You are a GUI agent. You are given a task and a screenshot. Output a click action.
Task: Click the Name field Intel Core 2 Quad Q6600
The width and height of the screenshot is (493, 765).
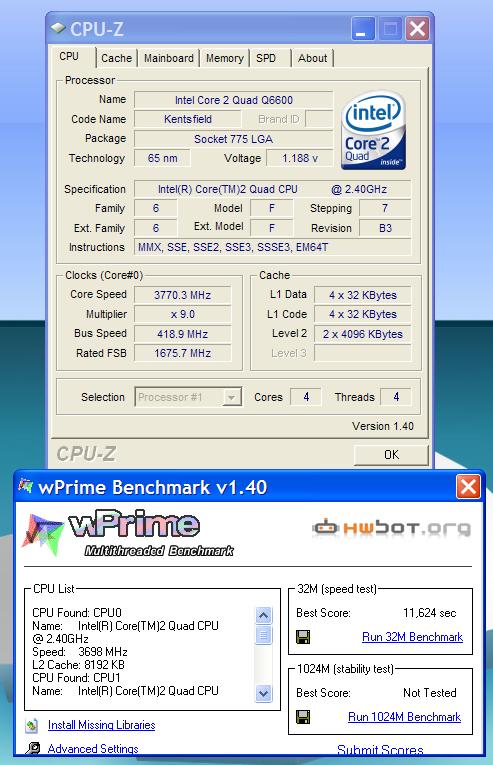(234, 100)
